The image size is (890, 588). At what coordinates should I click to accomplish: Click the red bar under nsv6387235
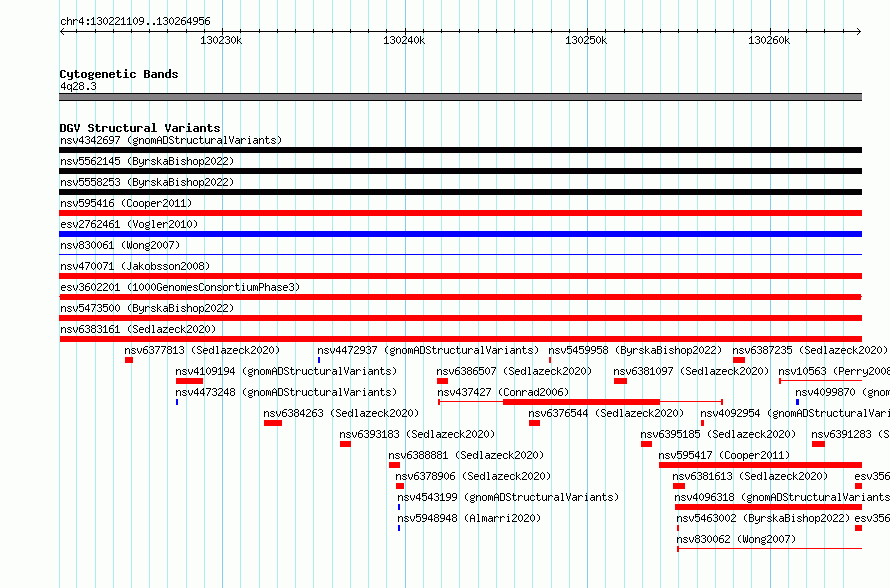[738, 360]
